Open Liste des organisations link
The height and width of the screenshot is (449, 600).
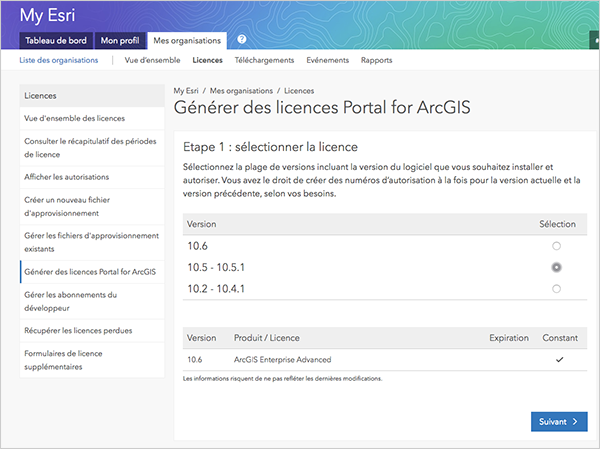click(60, 60)
